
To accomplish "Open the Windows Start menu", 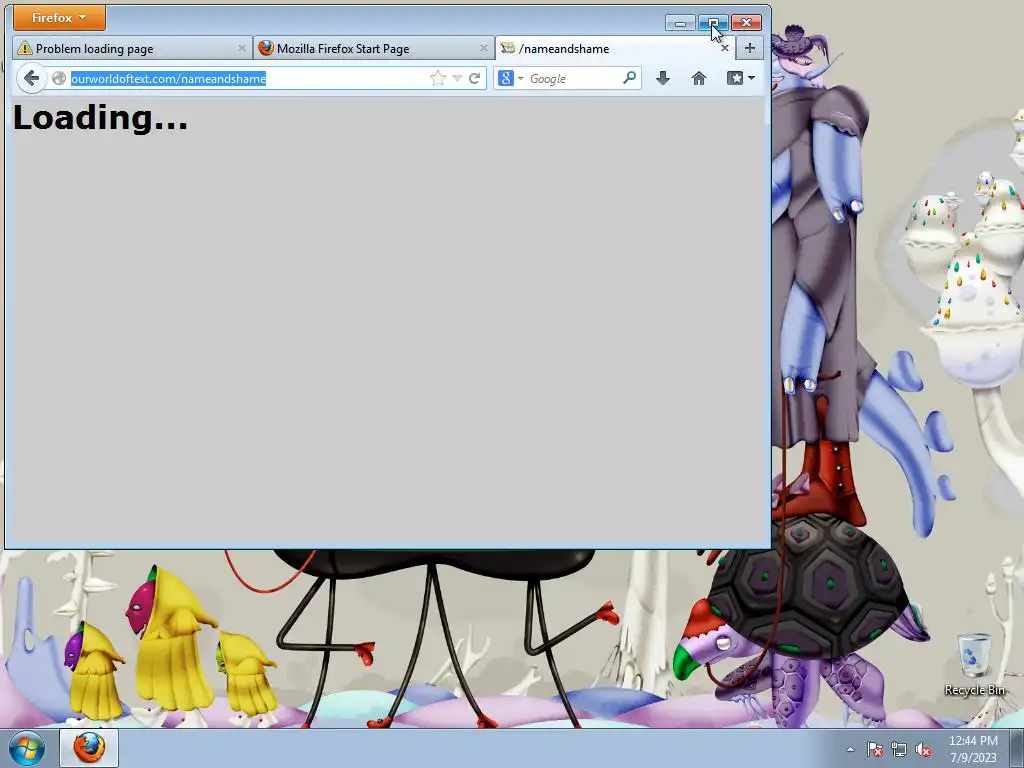I will point(27,748).
